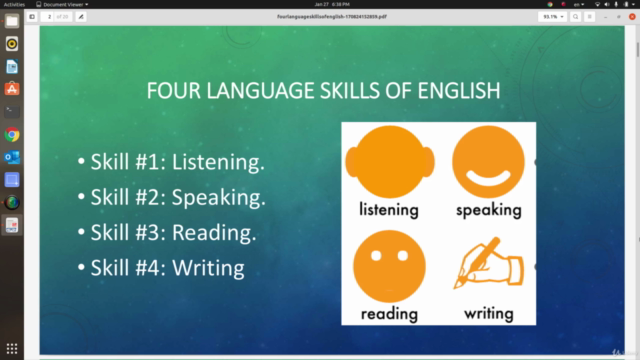Open the Activities overview
The image size is (640, 360).
[14, 4]
